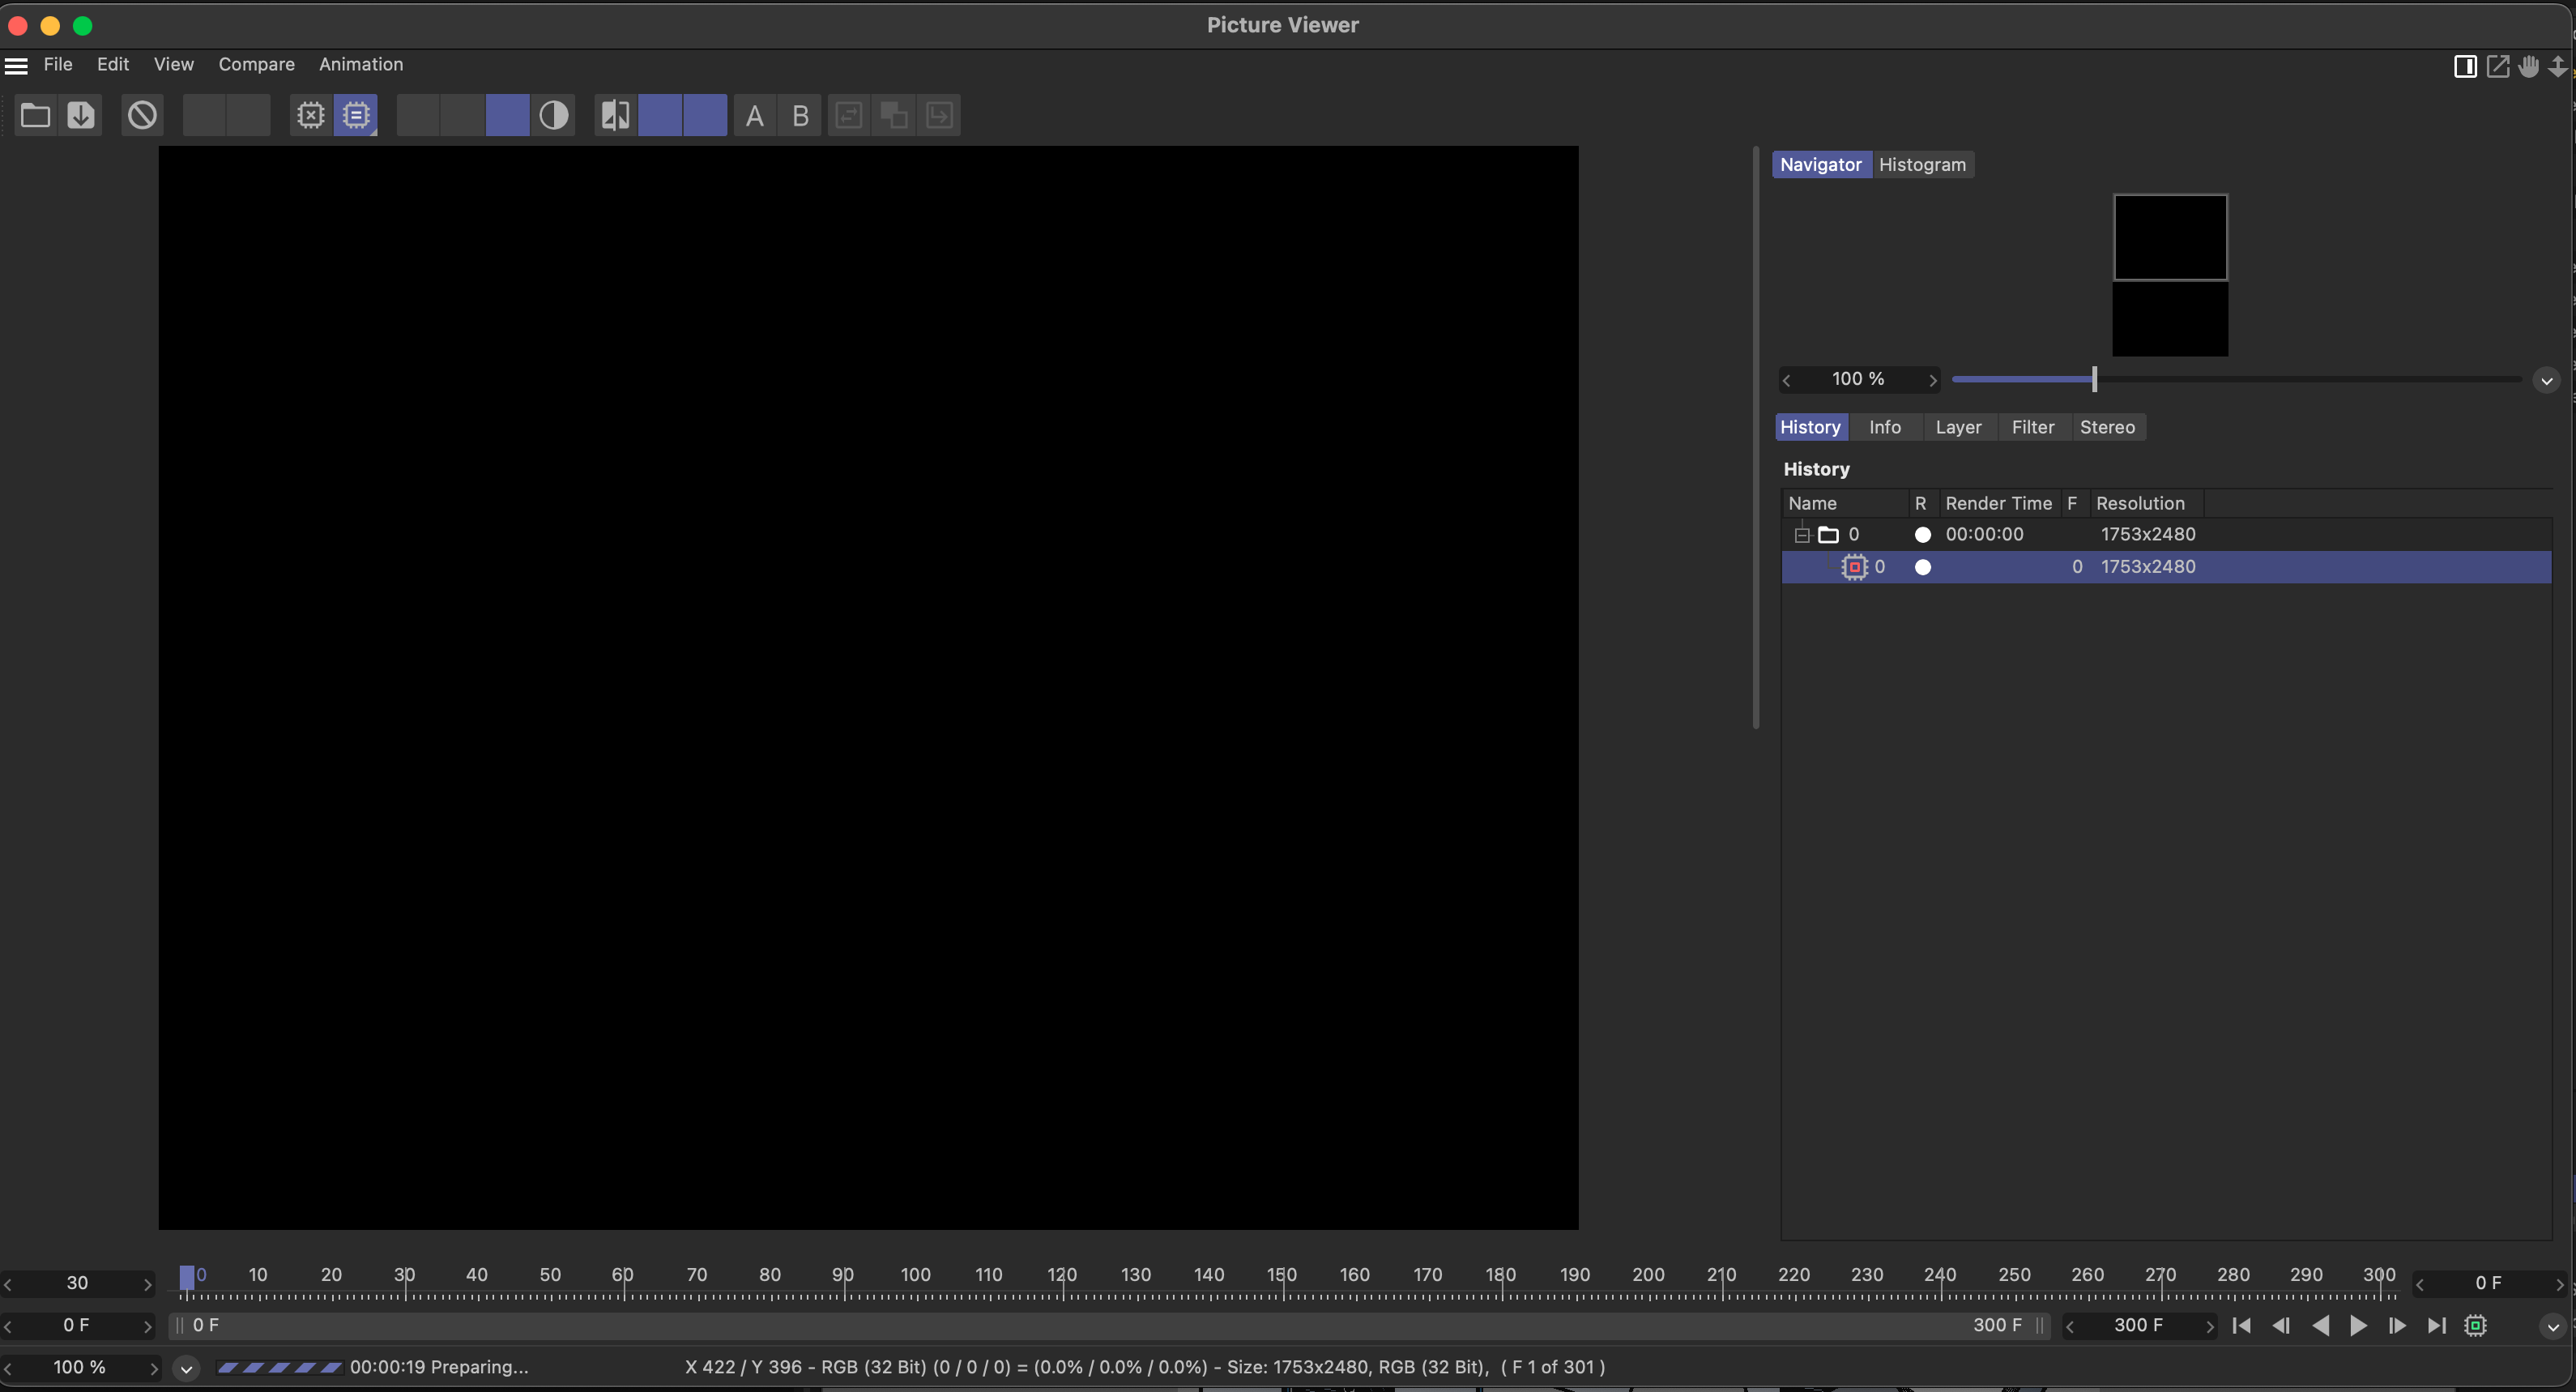The image size is (2576, 1392).
Task: Toggle the half-filled circle contrast icon
Action: 553,115
